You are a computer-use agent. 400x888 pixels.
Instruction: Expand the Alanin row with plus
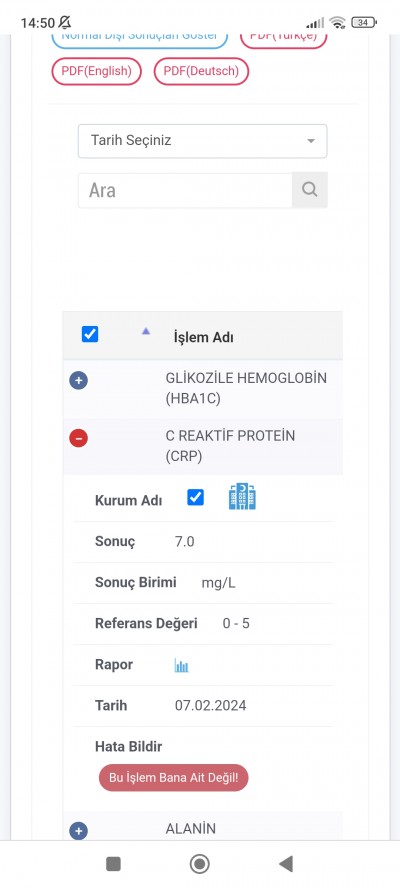click(x=78, y=831)
